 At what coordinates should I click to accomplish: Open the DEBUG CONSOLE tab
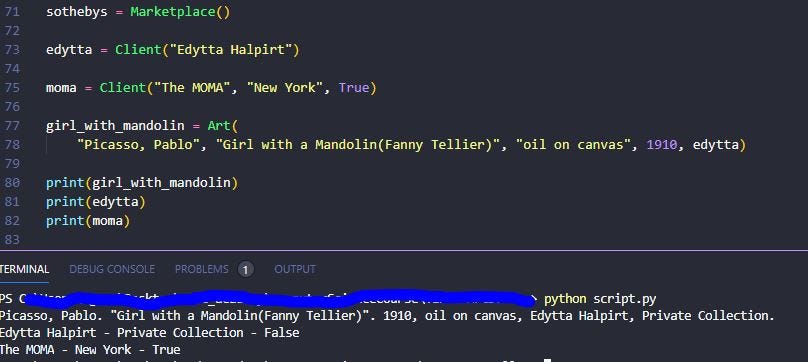point(112,269)
